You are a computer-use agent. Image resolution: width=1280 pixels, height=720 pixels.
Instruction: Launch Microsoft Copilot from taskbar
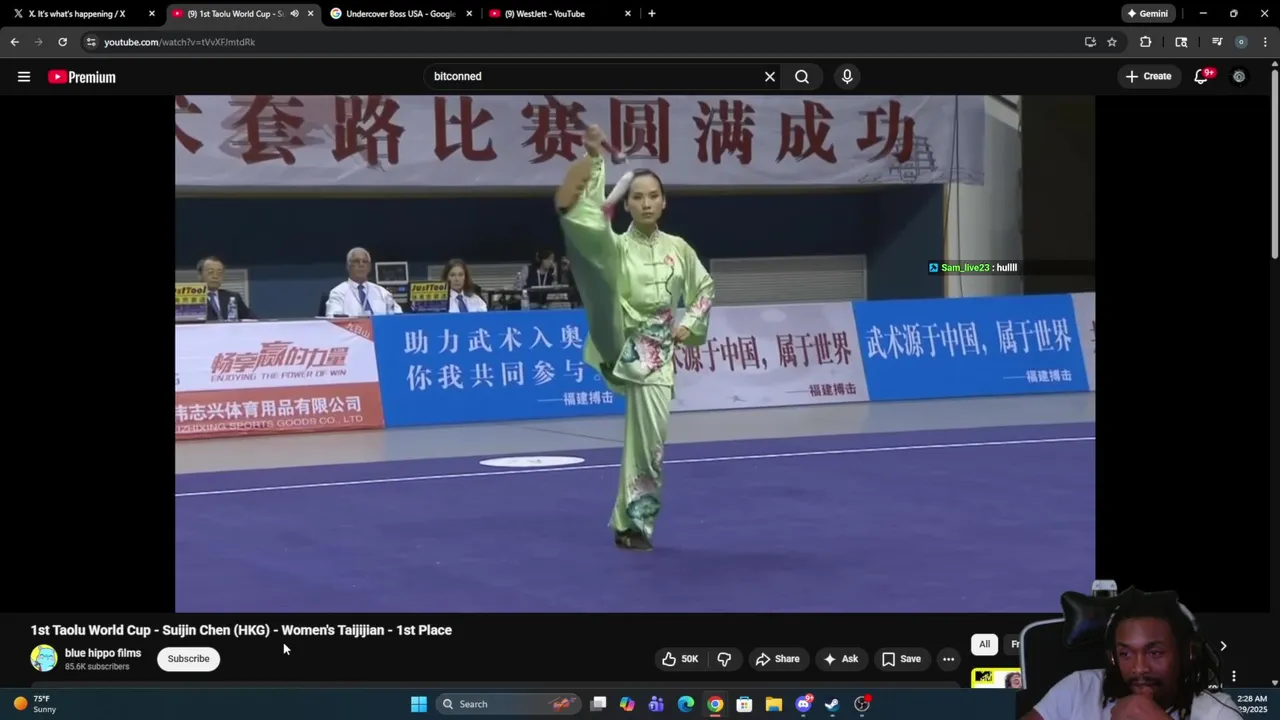(x=627, y=704)
